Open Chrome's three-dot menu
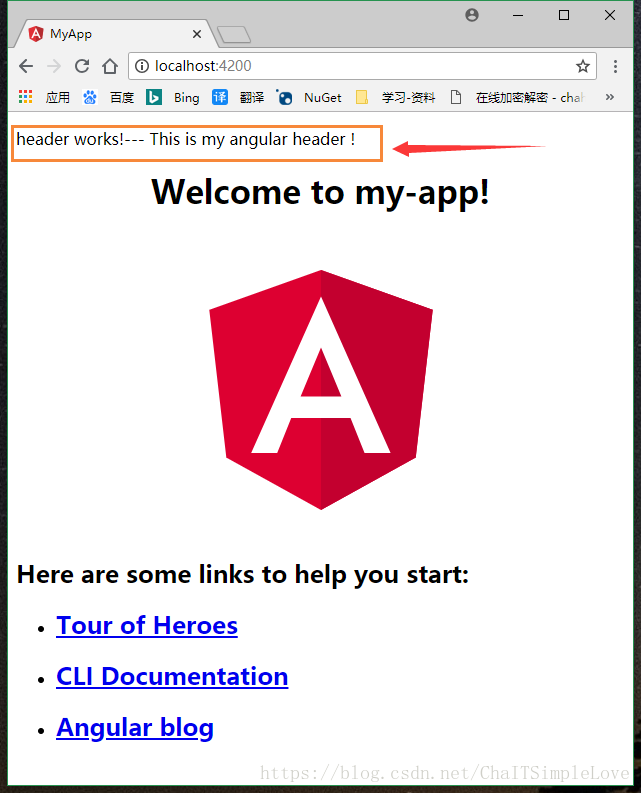The image size is (641, 793). point(615,66)
